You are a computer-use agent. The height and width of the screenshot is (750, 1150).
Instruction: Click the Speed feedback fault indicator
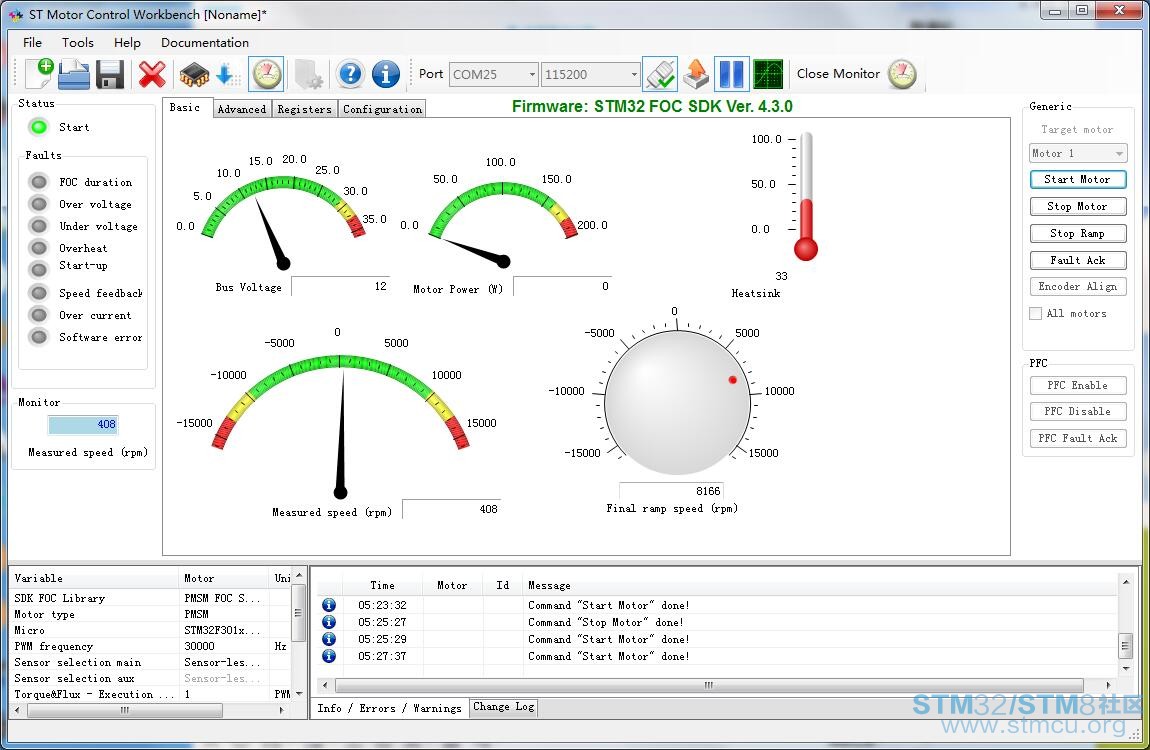pyautogui.click(x=38, y=293)
